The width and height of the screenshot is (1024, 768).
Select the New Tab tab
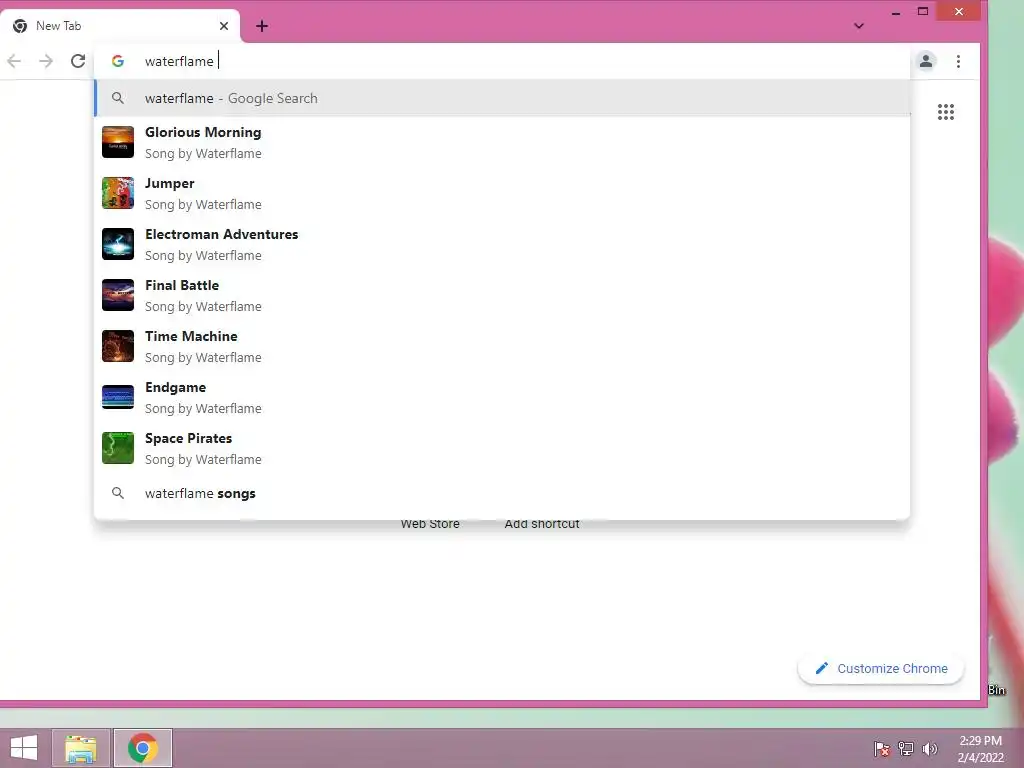pyautogui.click(x=120, y=26)
